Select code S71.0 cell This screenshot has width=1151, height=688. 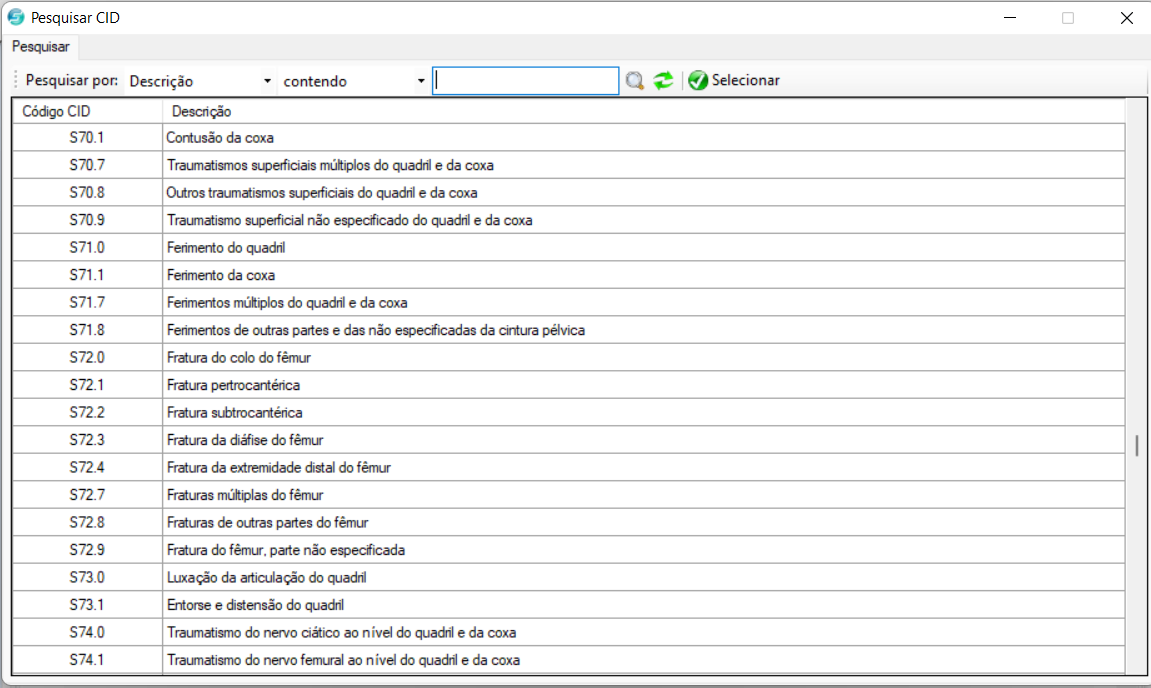coord(87,247)
